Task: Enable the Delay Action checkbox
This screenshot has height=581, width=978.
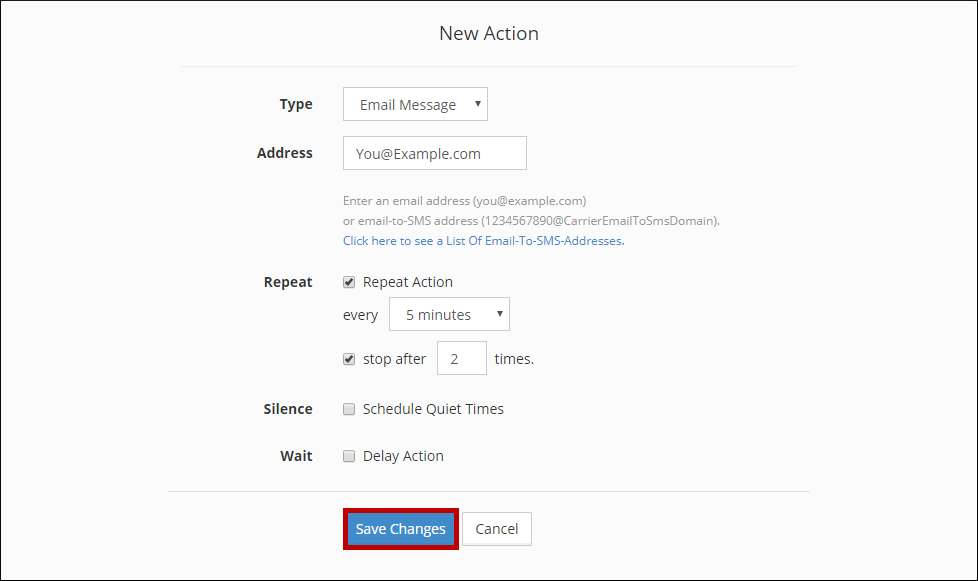Action: tap(349, 456)
